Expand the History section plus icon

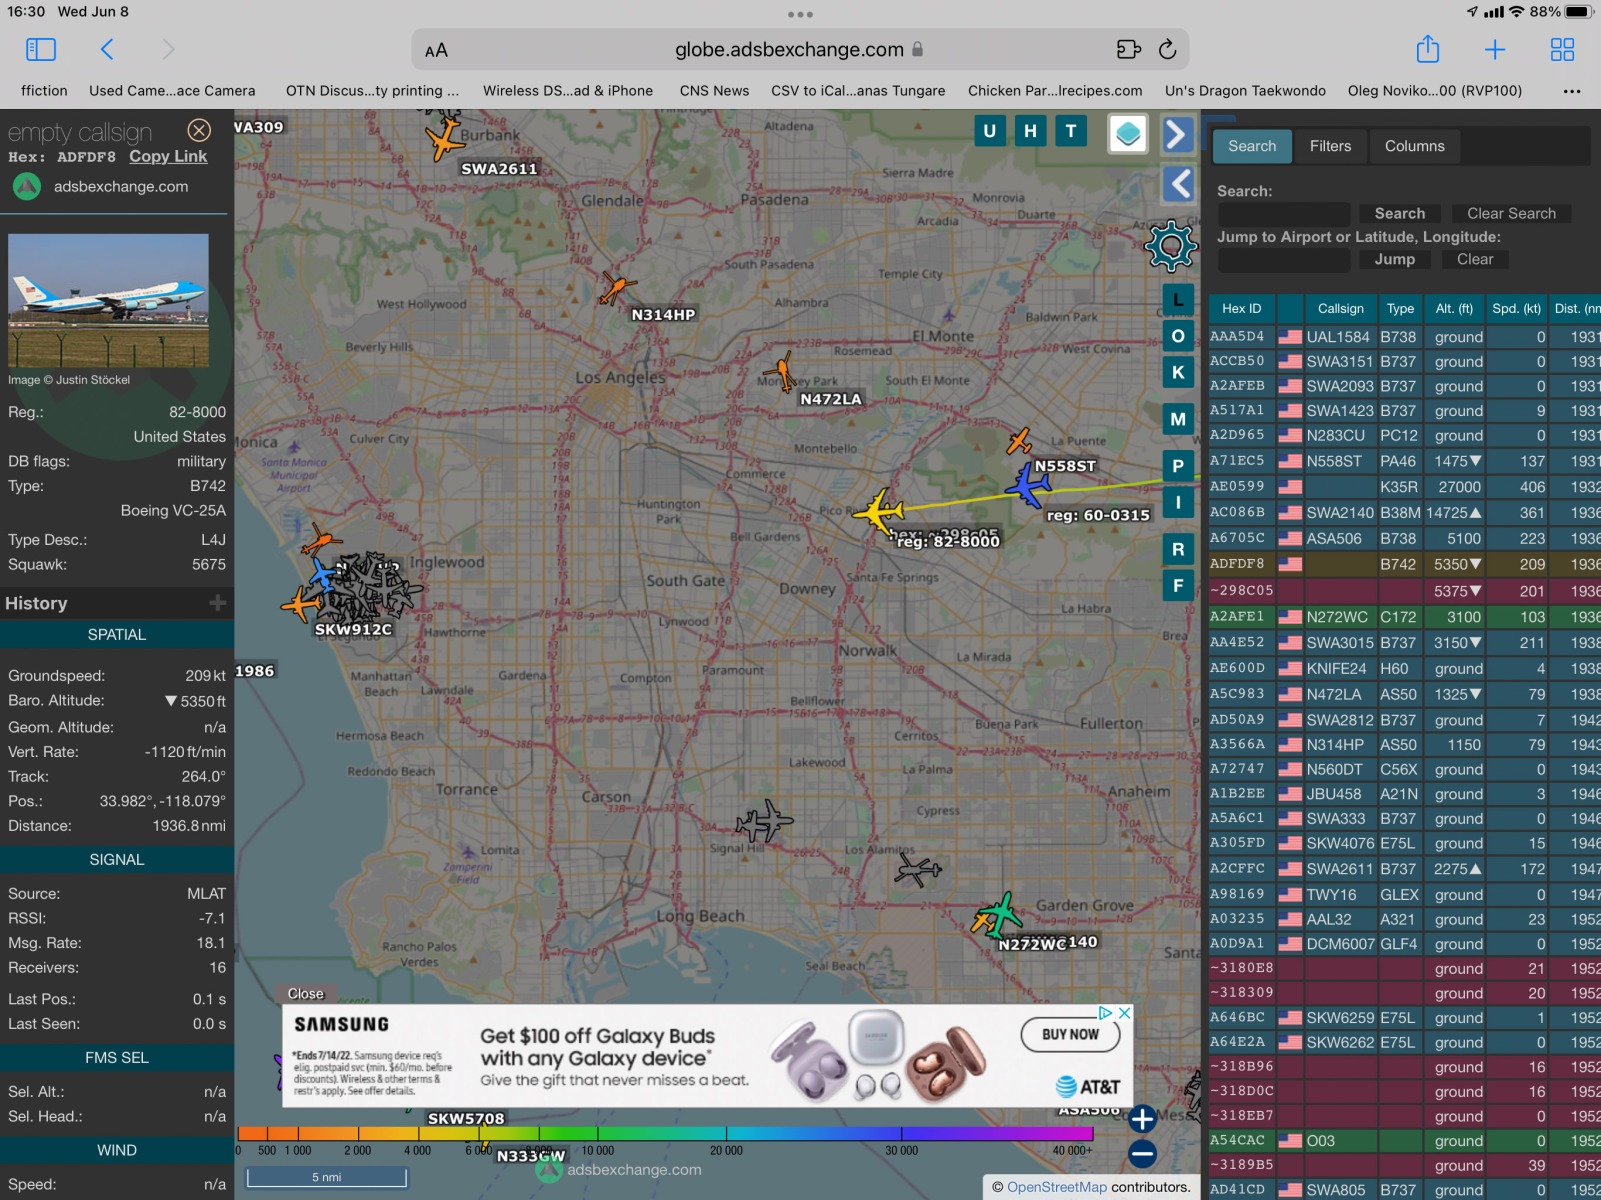click(x=217, y=603)
